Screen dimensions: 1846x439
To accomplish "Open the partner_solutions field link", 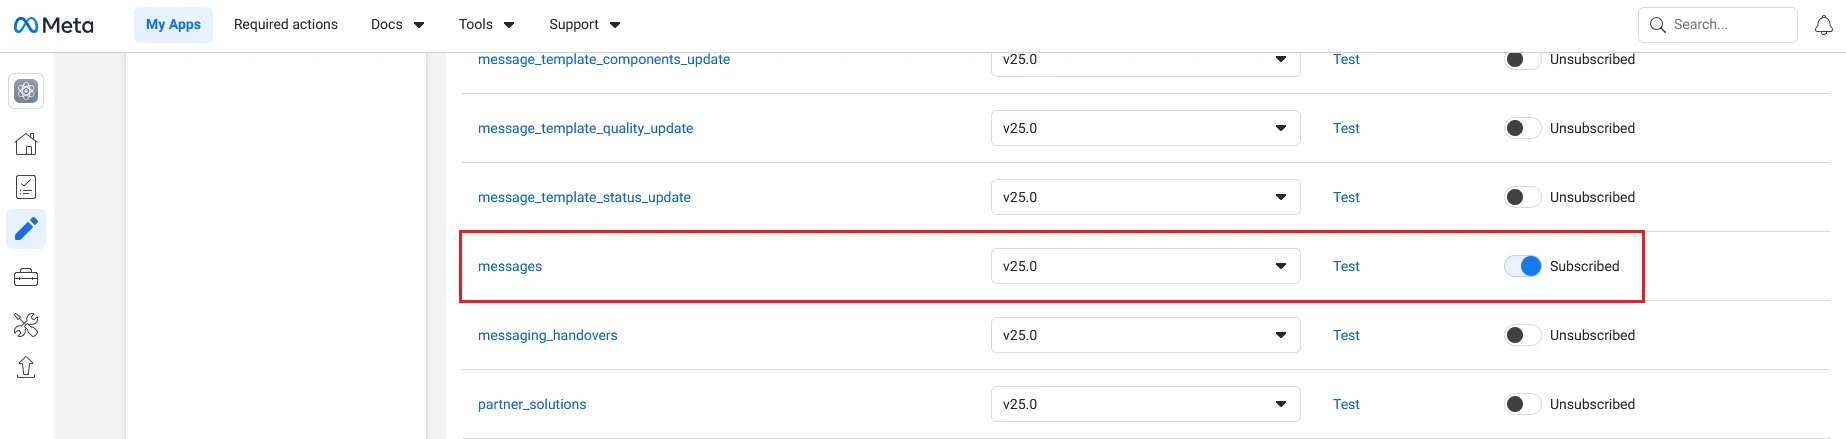I will (x=532, y=404).
